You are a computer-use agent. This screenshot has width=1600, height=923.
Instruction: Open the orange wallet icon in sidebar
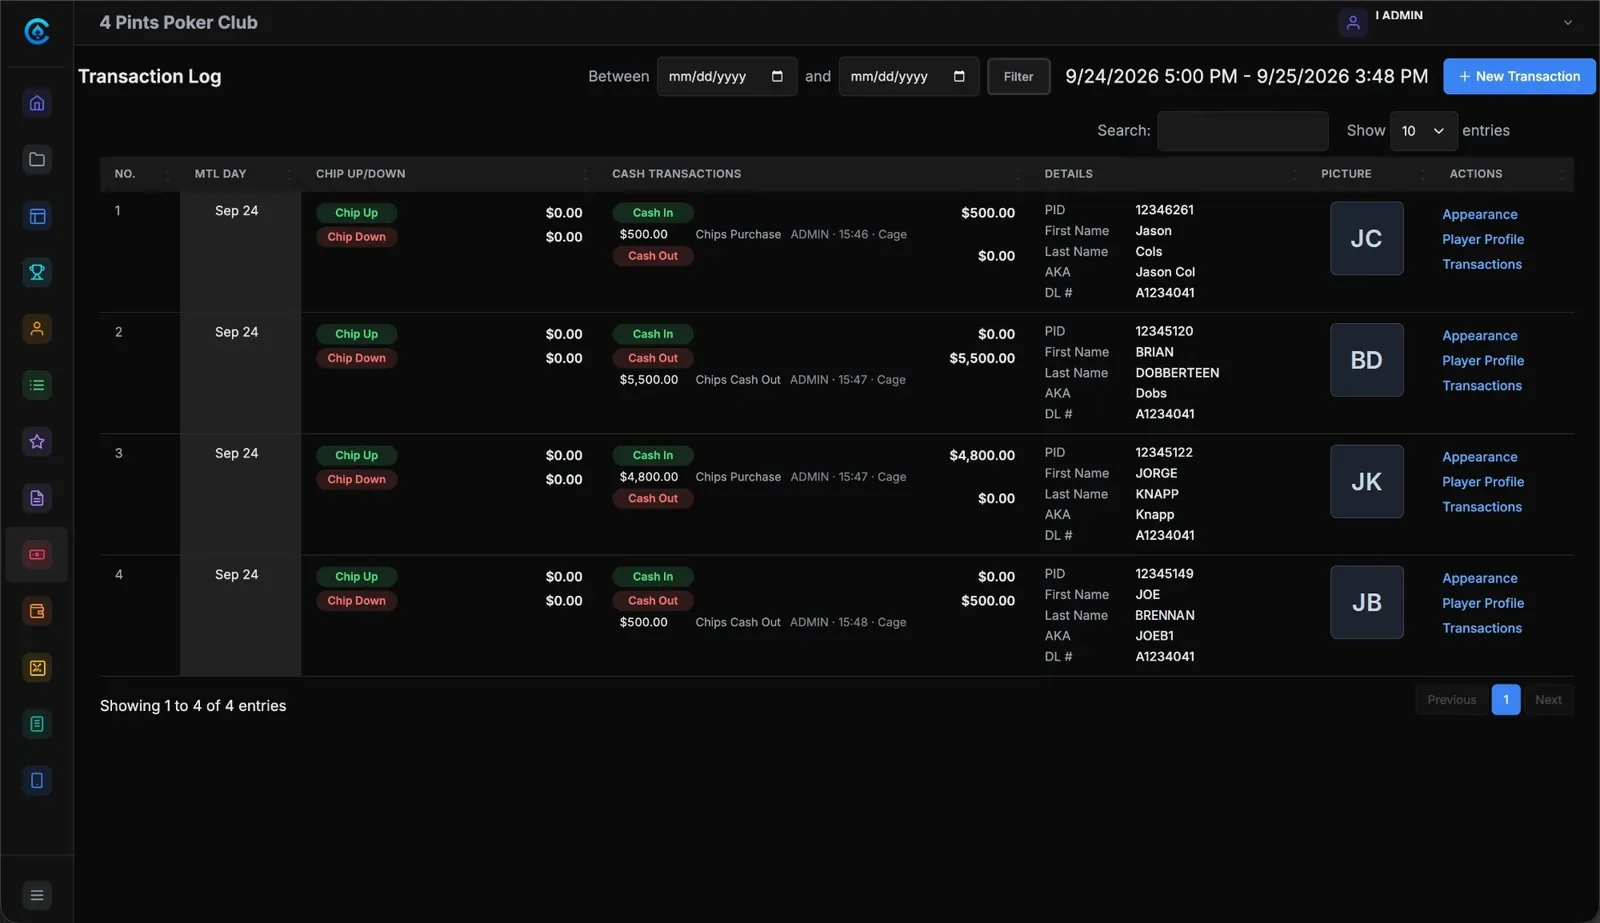coord(37,611)
